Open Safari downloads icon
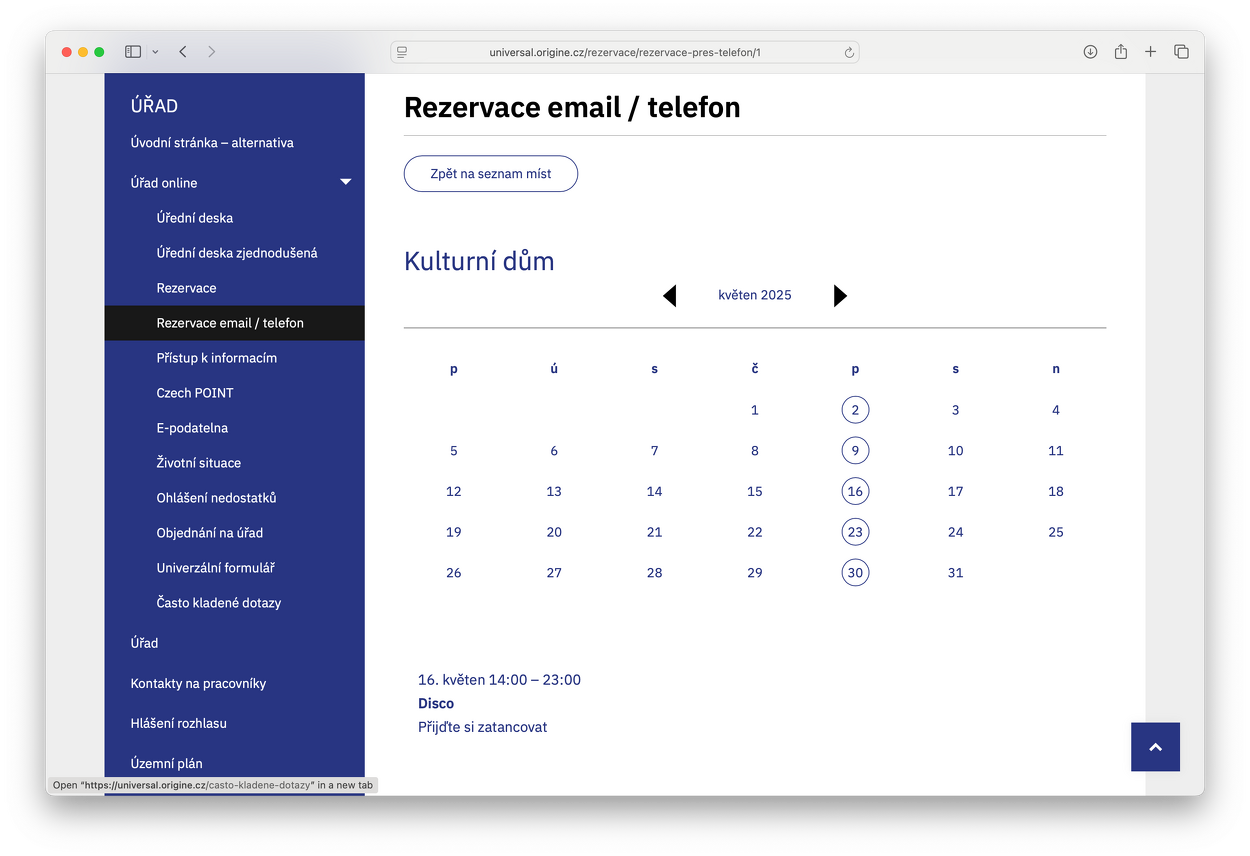1250x856 pixels. click(1090, 52)
